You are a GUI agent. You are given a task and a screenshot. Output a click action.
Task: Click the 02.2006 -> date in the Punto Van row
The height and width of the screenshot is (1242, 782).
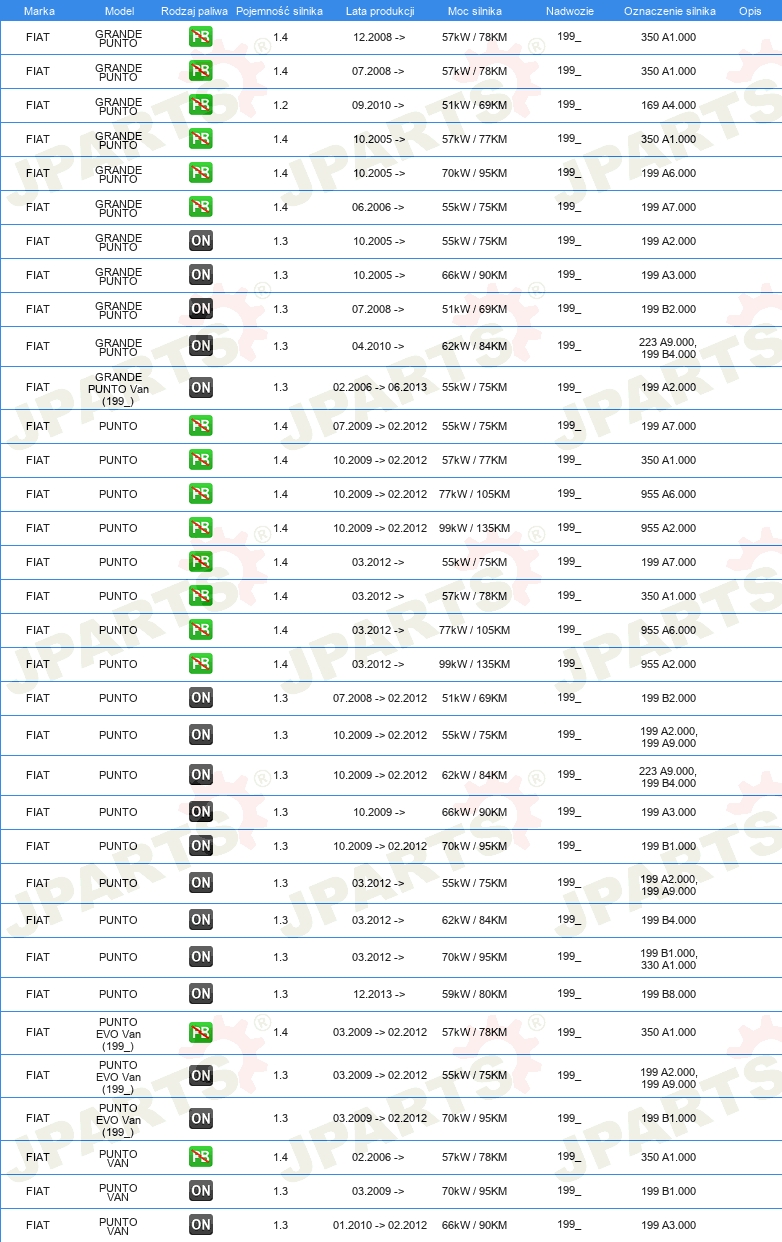tap(379, 1157)
